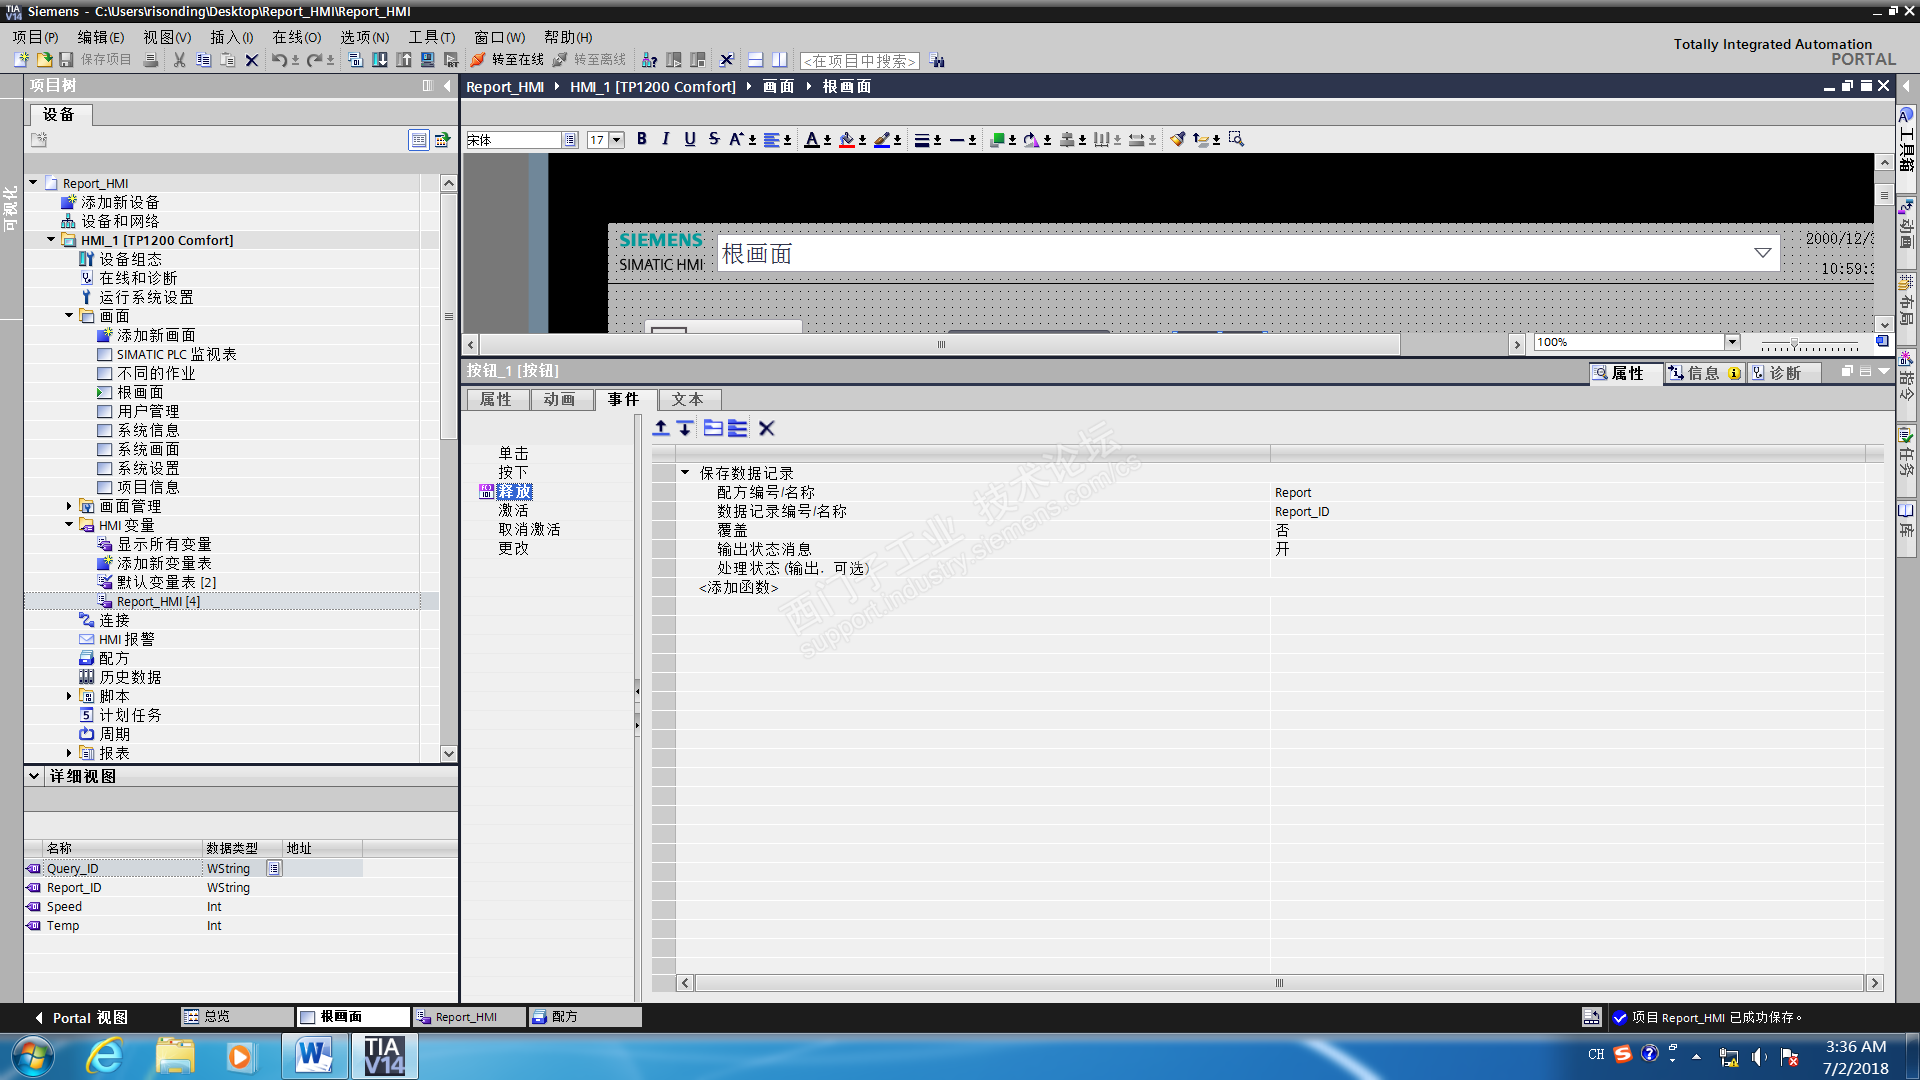Image resolution: width=1920 pixels, height=1080 pixels.
Task: Click the undo arrow icon
Action: [x=279, y=60]
